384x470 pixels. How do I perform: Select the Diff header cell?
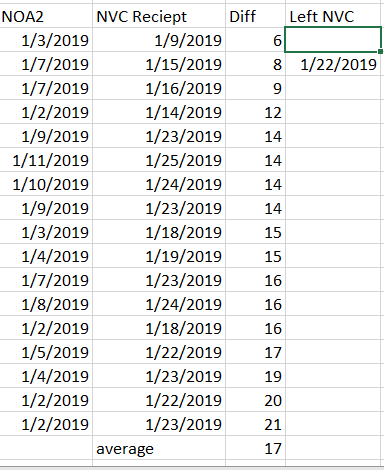coord(255,16)
